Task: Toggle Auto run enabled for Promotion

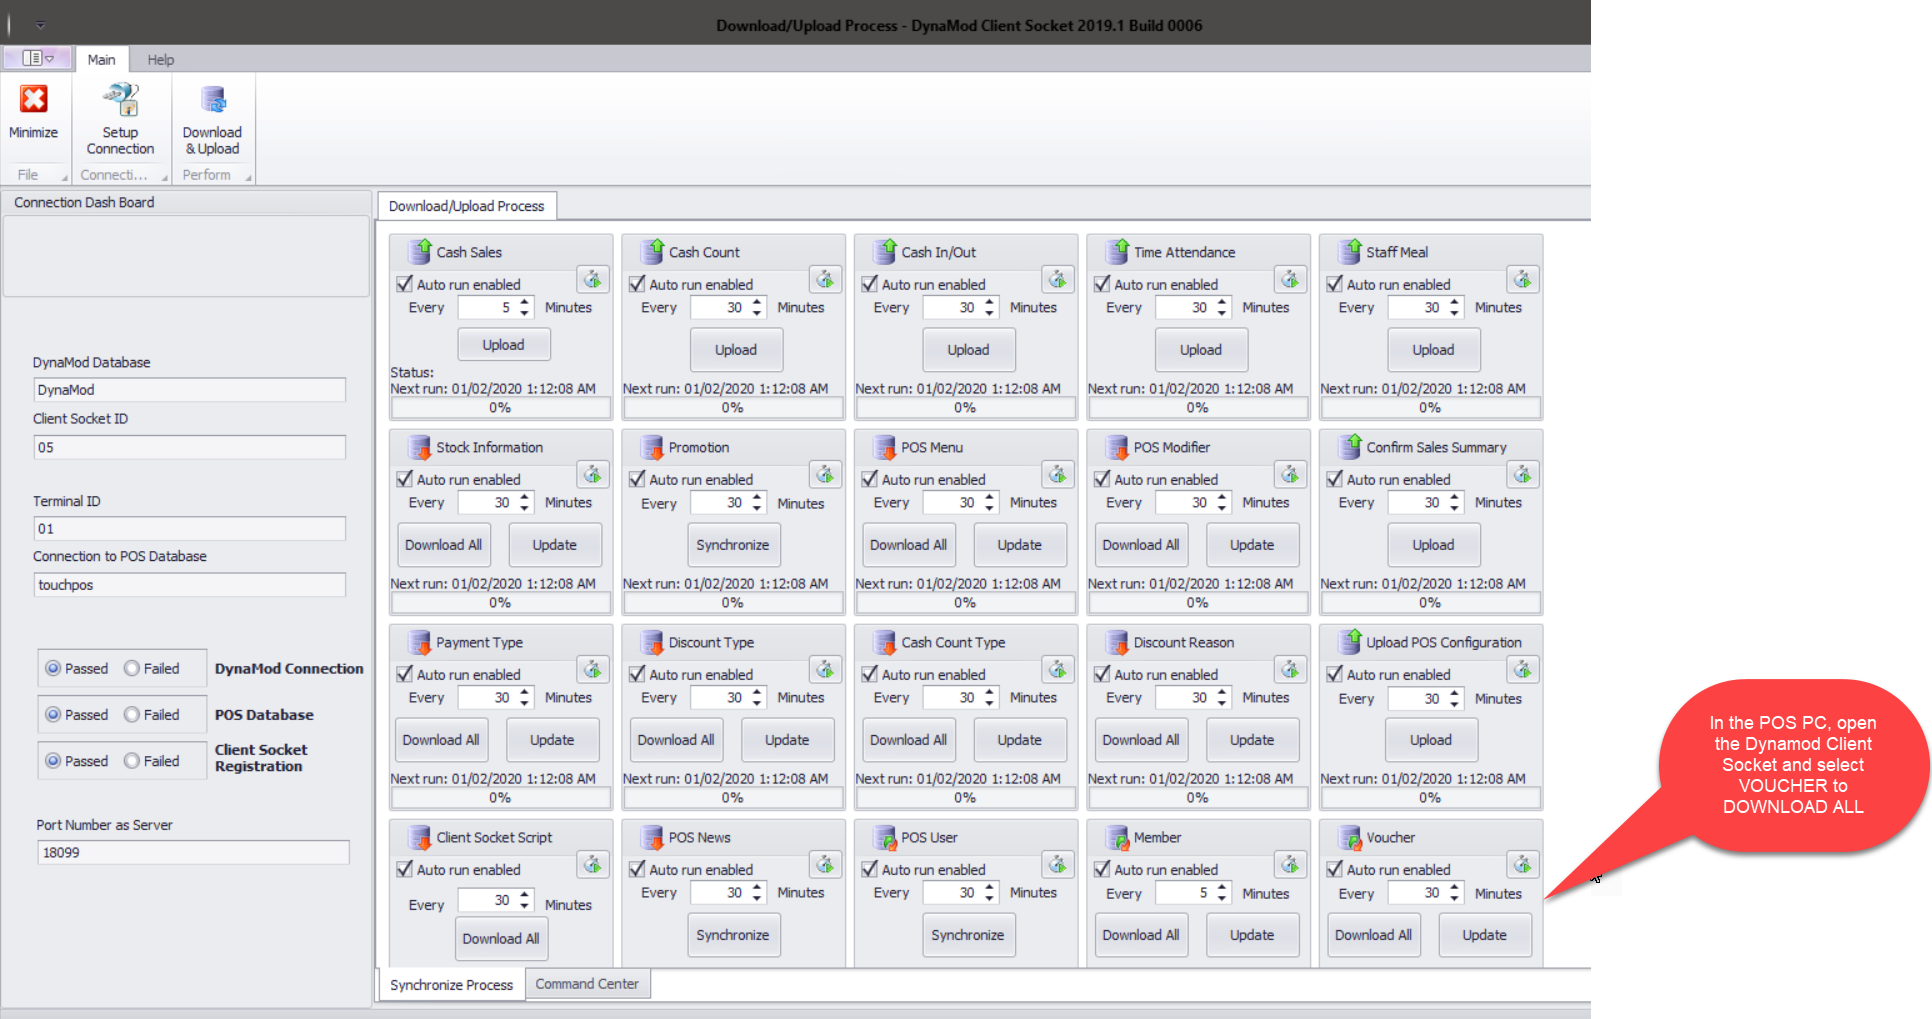Action: coord(637,479)
